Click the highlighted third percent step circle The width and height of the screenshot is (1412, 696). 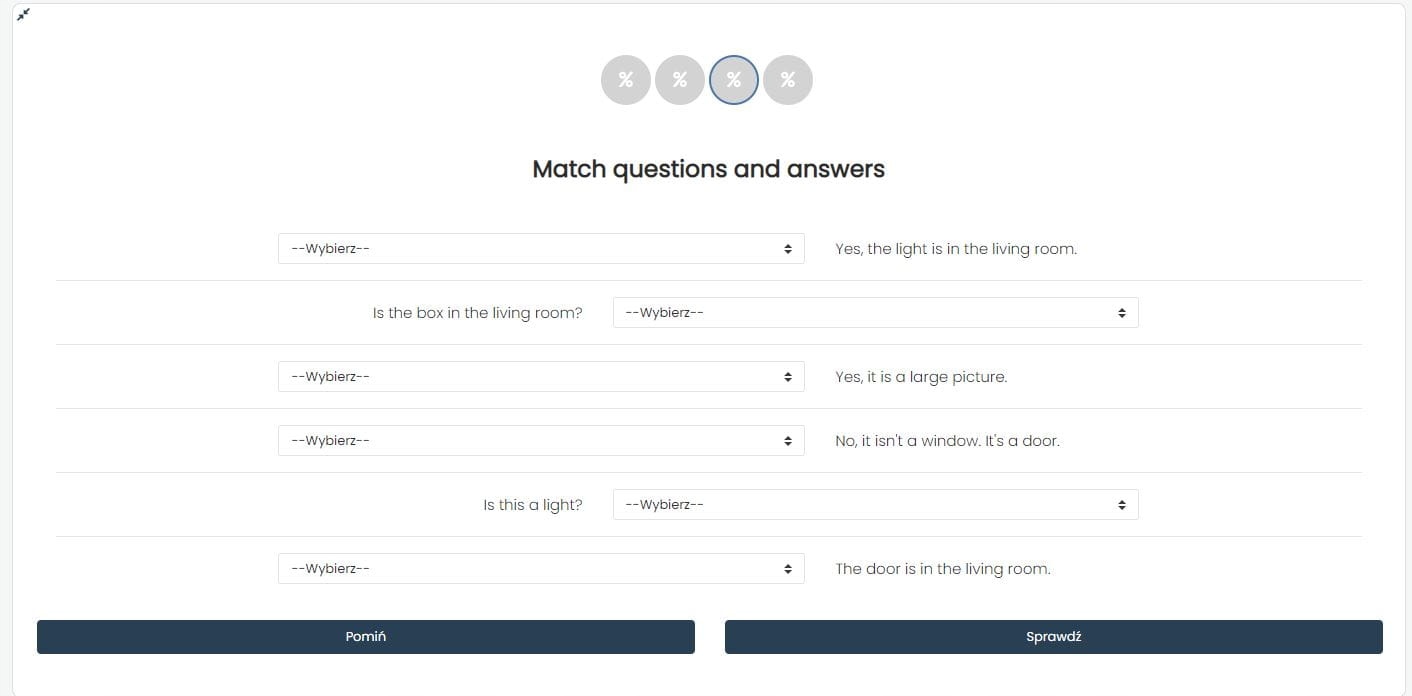coord(734,80)
